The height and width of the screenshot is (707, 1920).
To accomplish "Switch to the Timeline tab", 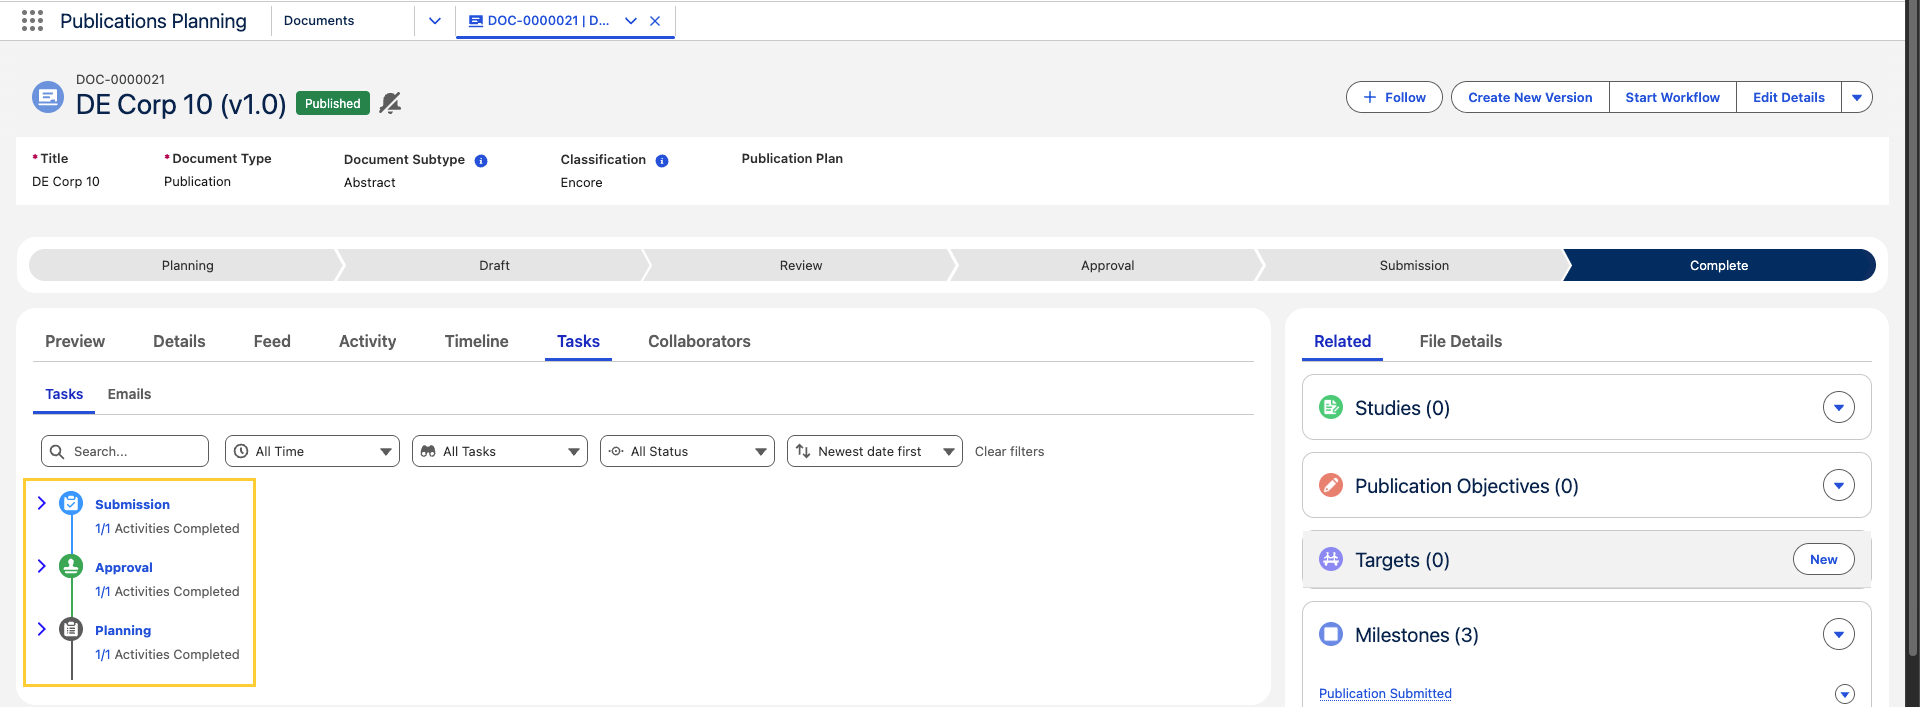I will (x=476, y=341).
